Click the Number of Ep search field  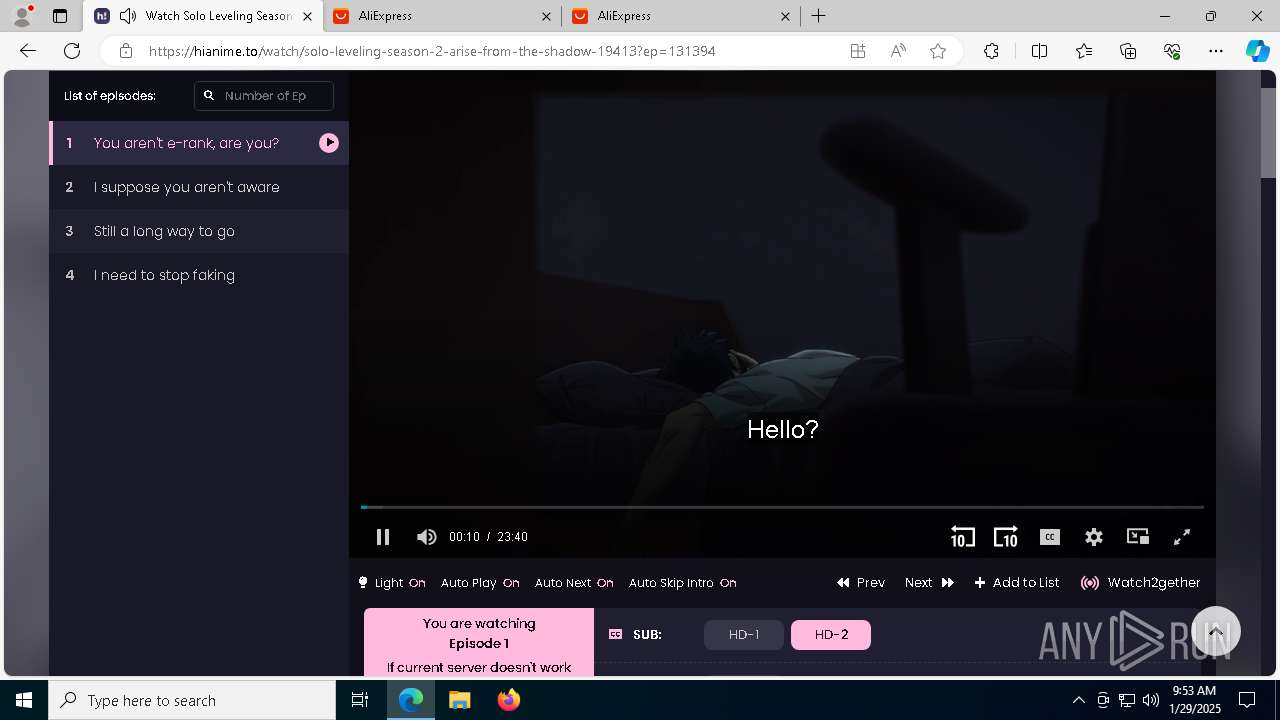(264, 96)
